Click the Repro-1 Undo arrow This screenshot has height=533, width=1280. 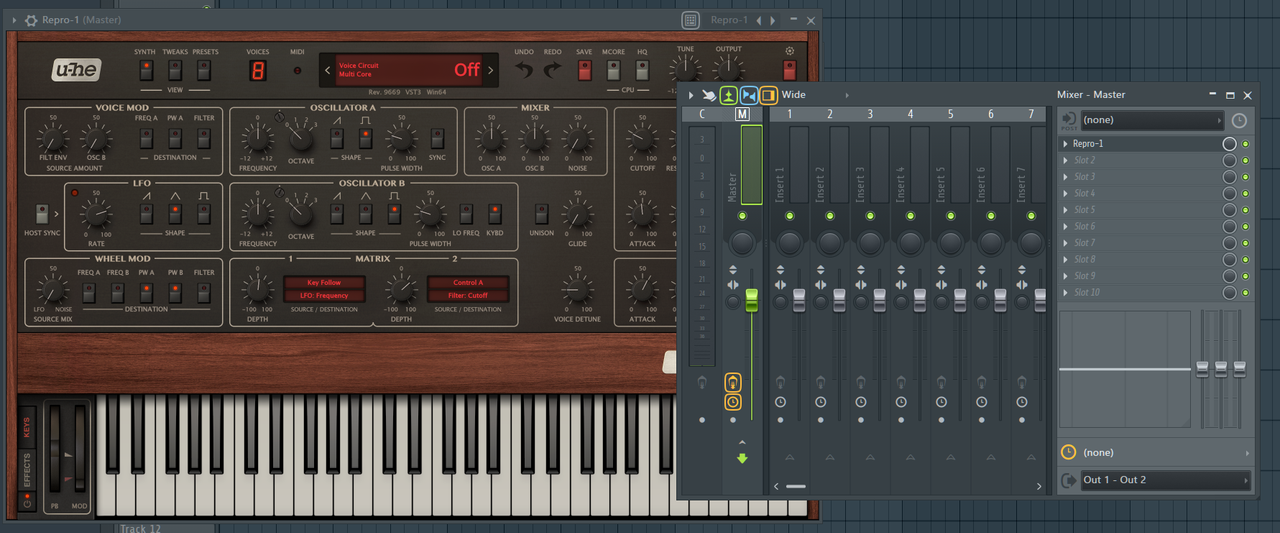(x=524, y=70)
